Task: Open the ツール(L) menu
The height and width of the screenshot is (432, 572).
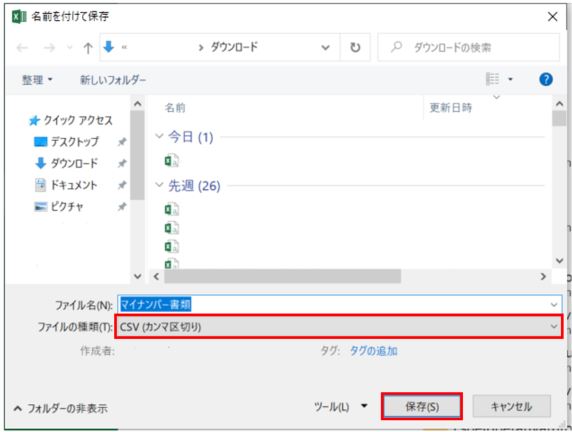Action: [340, 406]
